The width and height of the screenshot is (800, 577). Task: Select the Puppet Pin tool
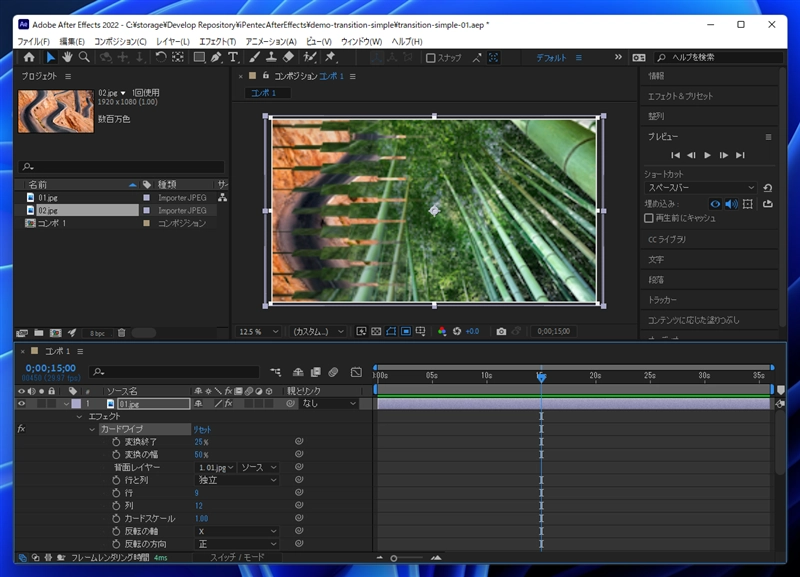click(x=330, y=57)
